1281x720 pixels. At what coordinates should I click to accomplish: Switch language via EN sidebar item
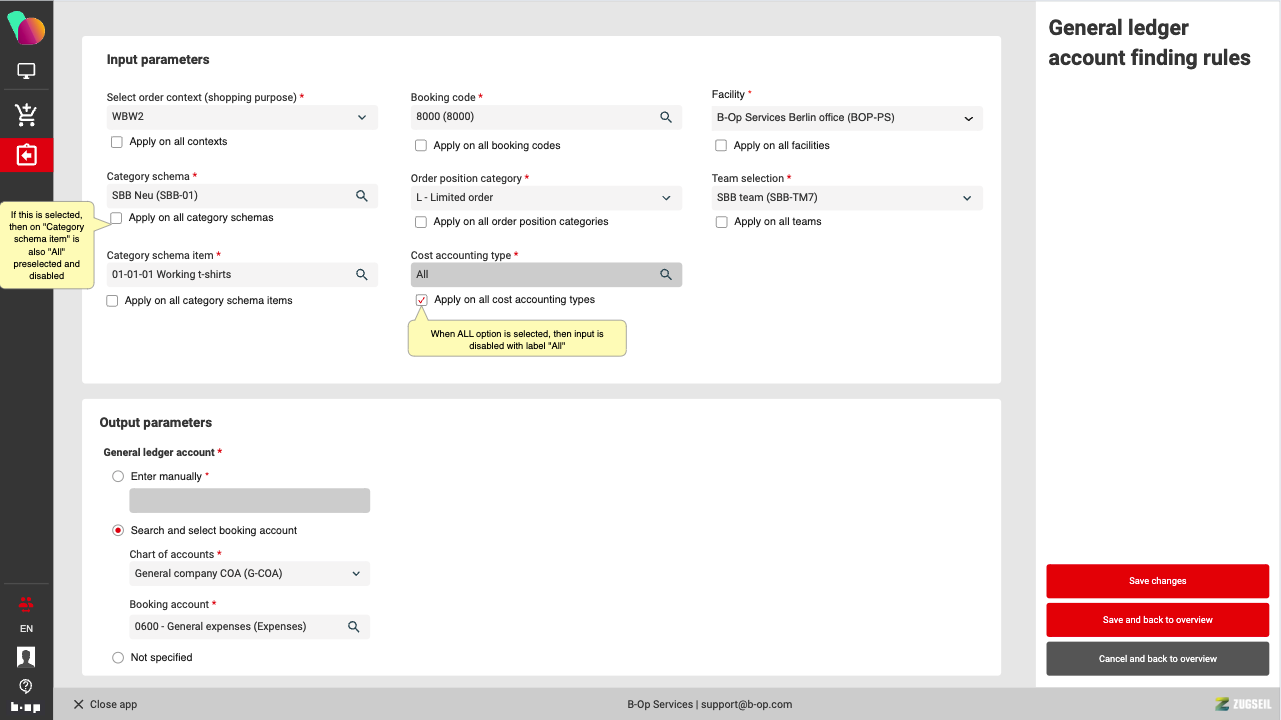[x=26, y=629]
